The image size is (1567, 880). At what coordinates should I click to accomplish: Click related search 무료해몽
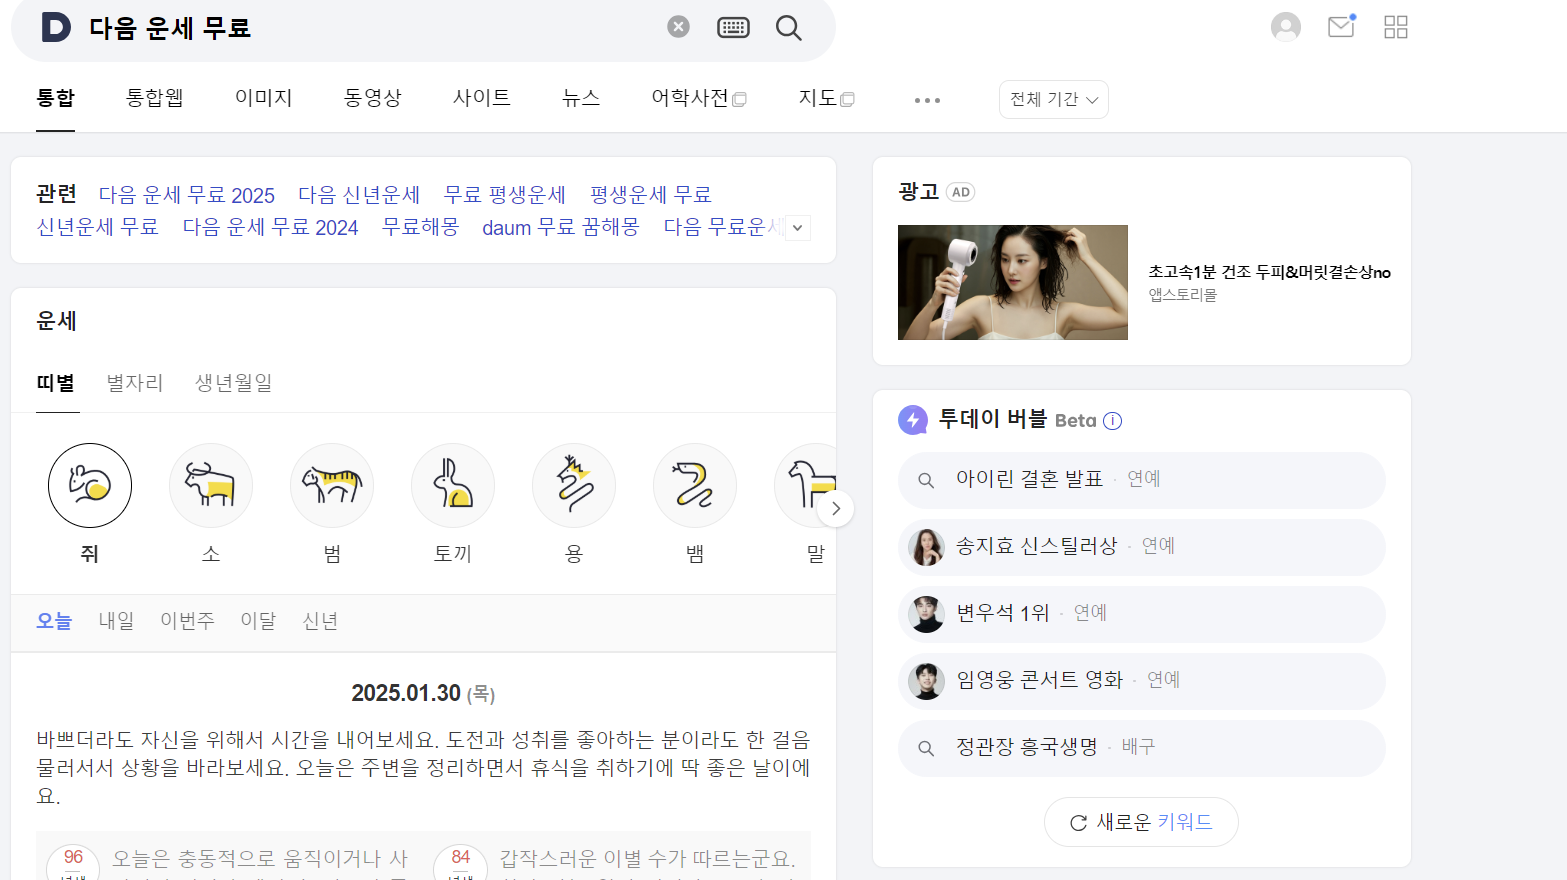click(421, 227)
